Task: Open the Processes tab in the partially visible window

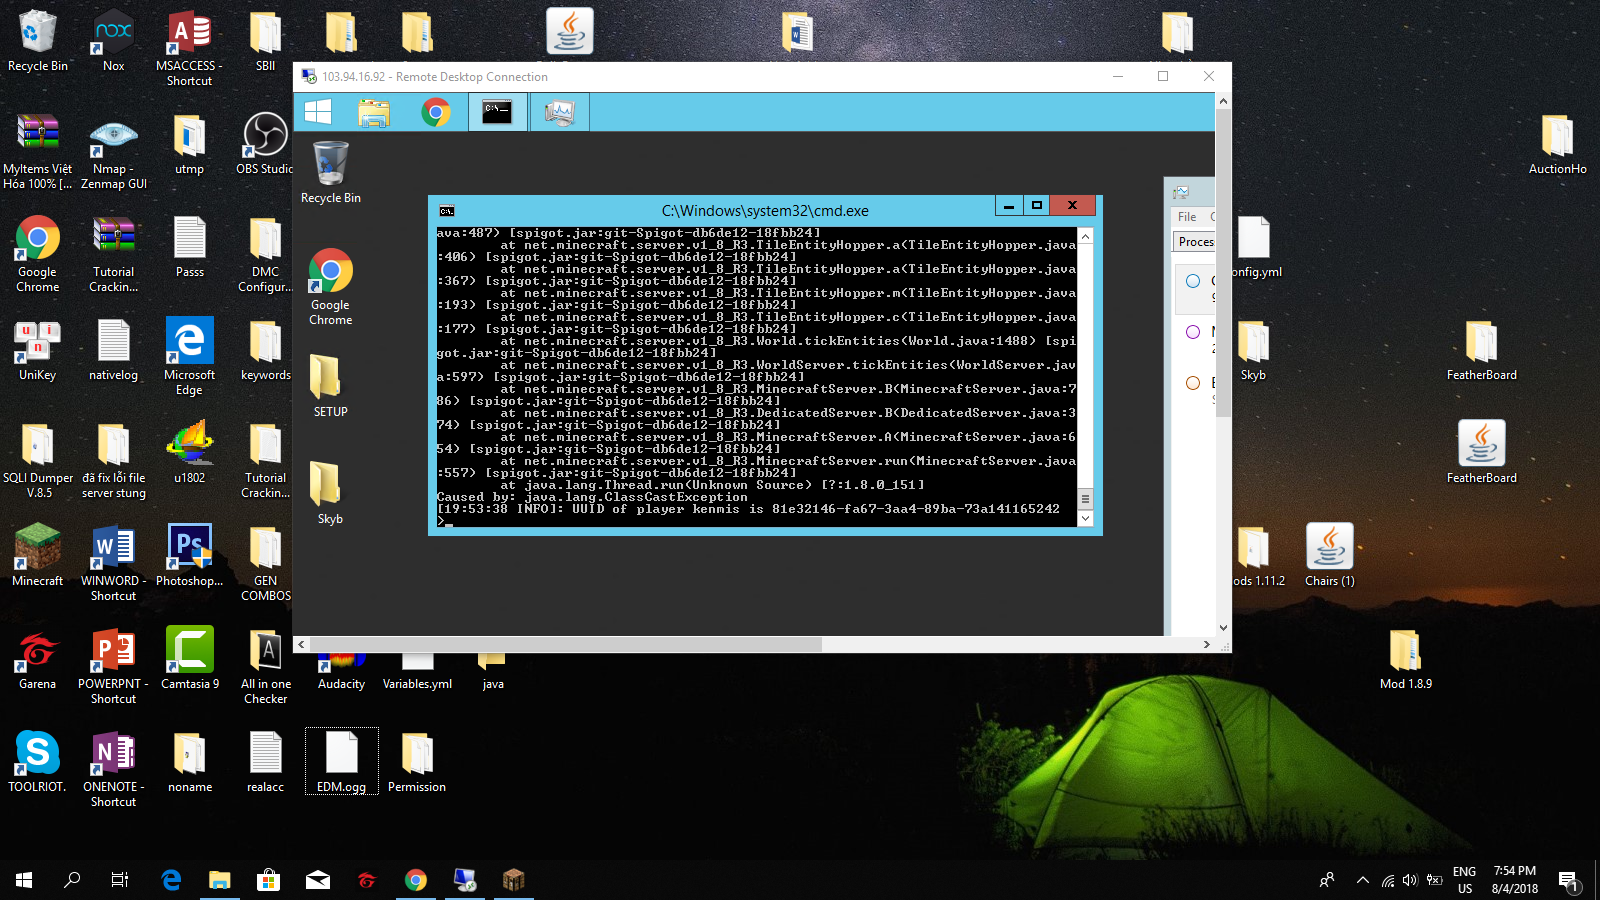Action: 1195,242
